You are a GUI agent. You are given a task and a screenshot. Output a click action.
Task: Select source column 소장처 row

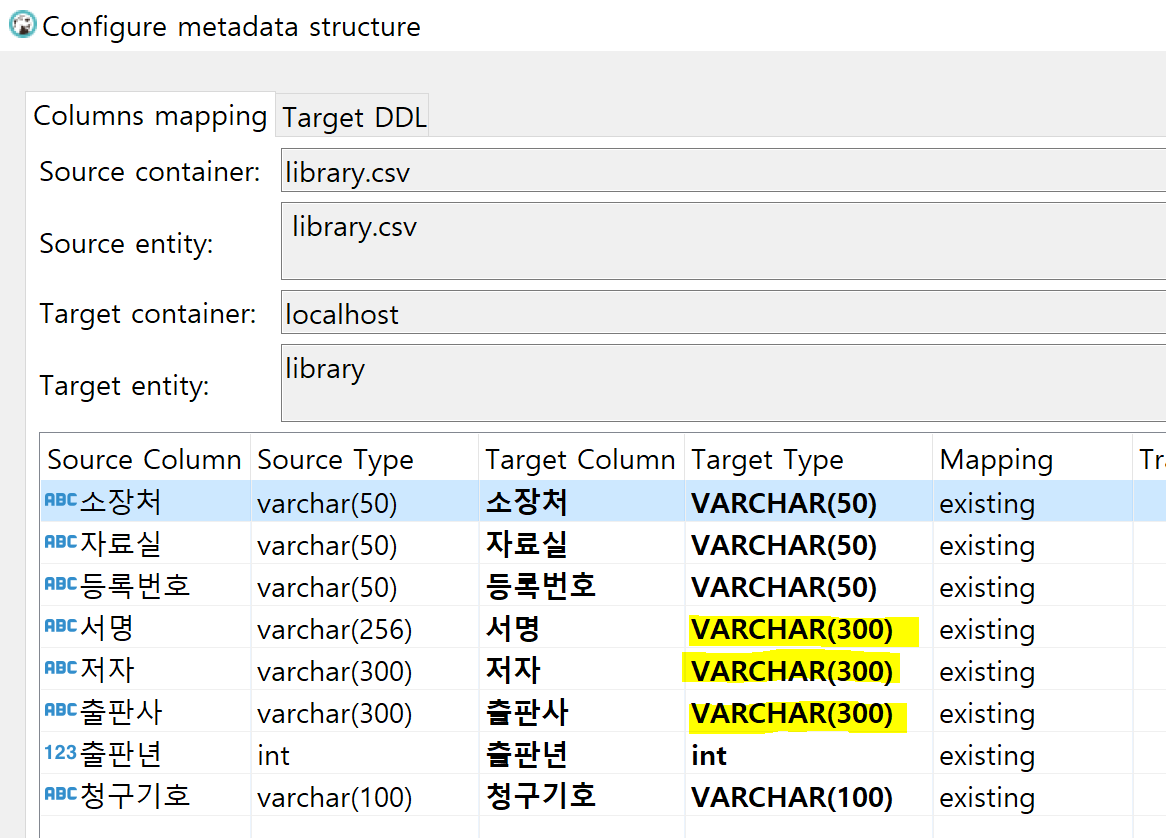pos(120,501)
